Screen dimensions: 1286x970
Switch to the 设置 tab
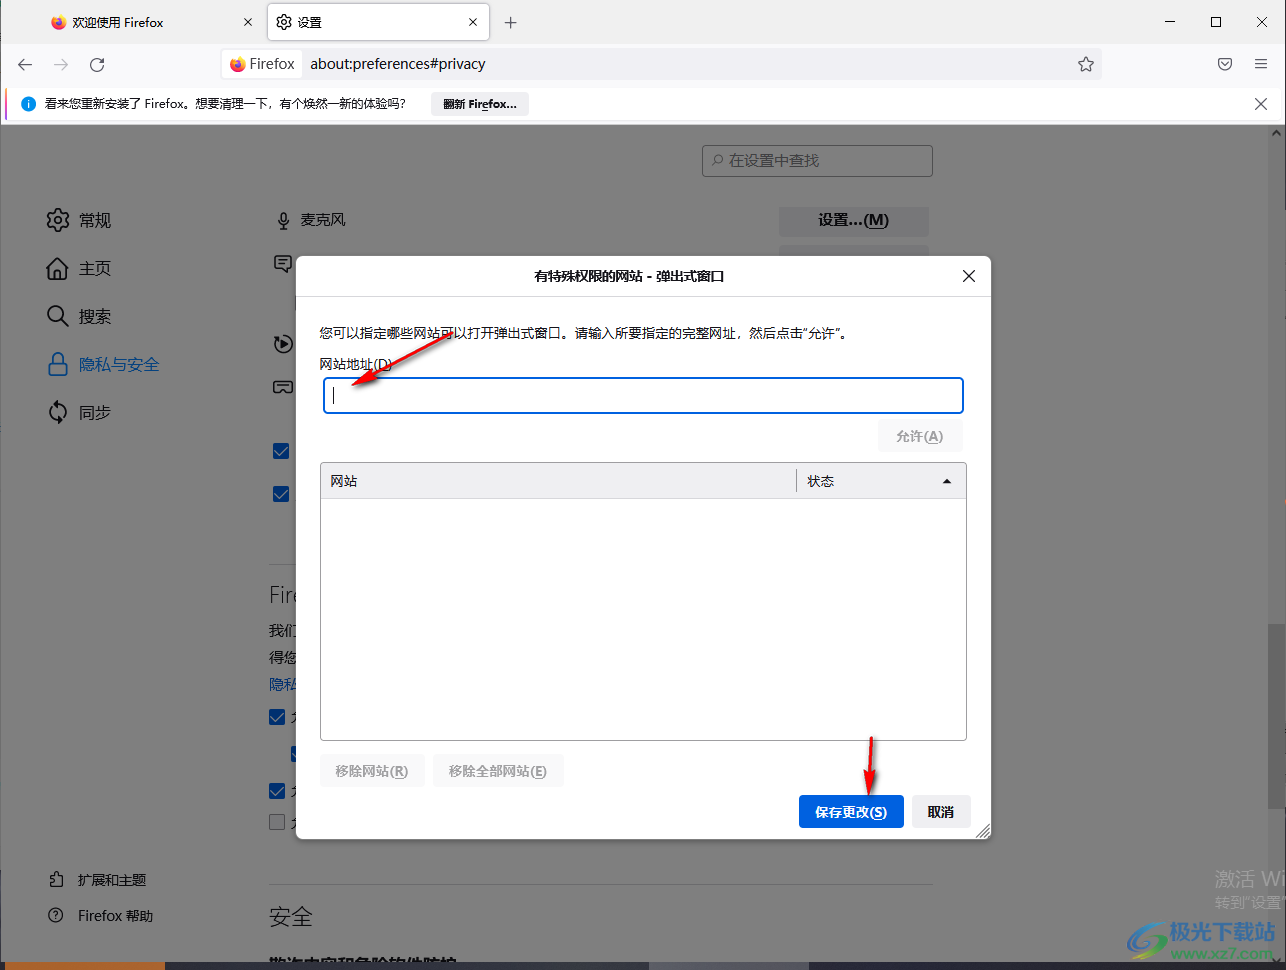pos(378,22)
